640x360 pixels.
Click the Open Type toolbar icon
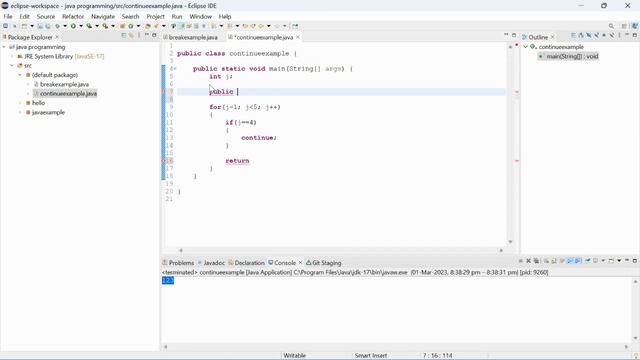148,26
